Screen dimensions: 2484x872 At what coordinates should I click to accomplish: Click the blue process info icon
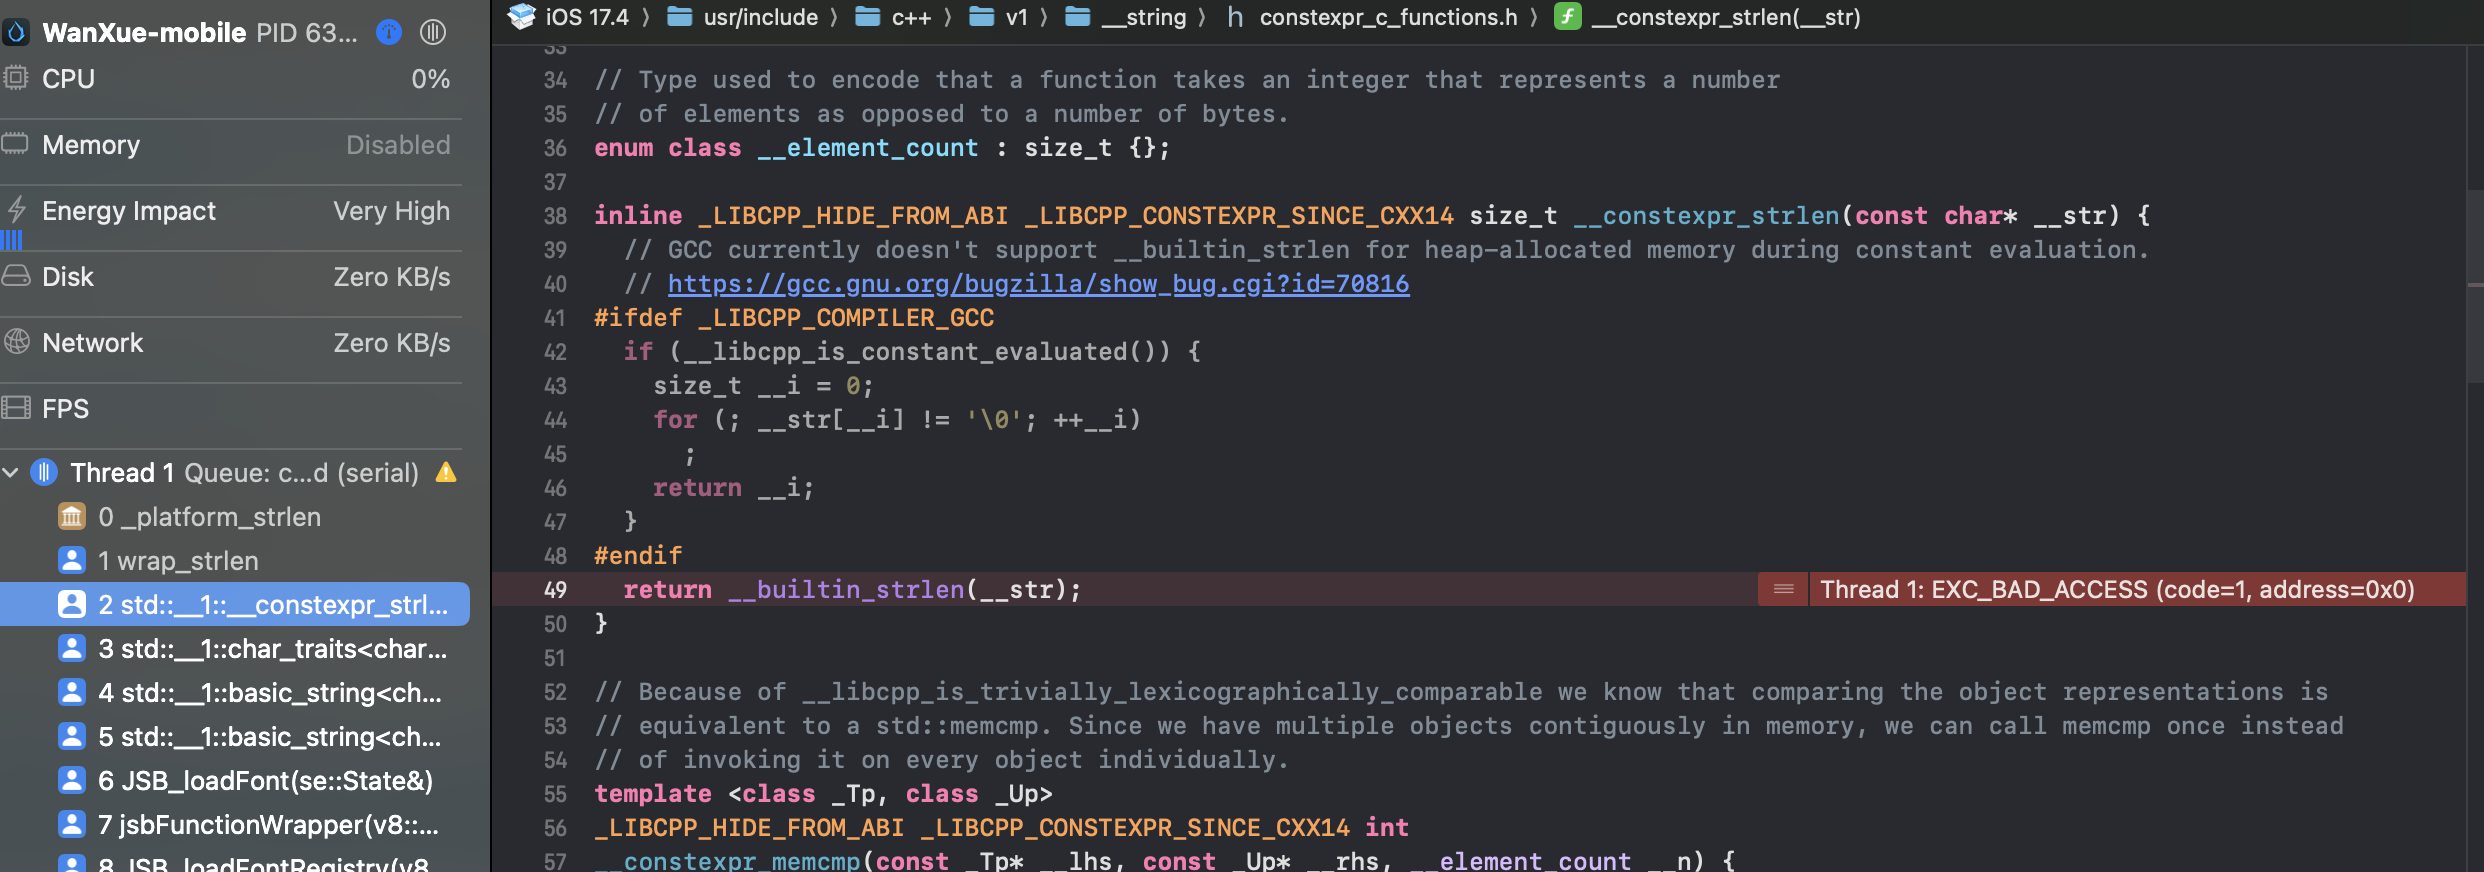(x=389, y=32)
